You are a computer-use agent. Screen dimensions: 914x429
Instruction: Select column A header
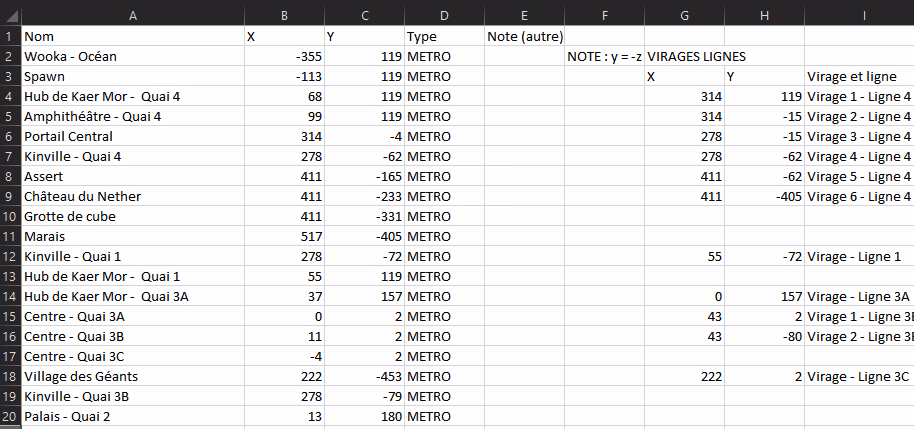coord(133,12)
